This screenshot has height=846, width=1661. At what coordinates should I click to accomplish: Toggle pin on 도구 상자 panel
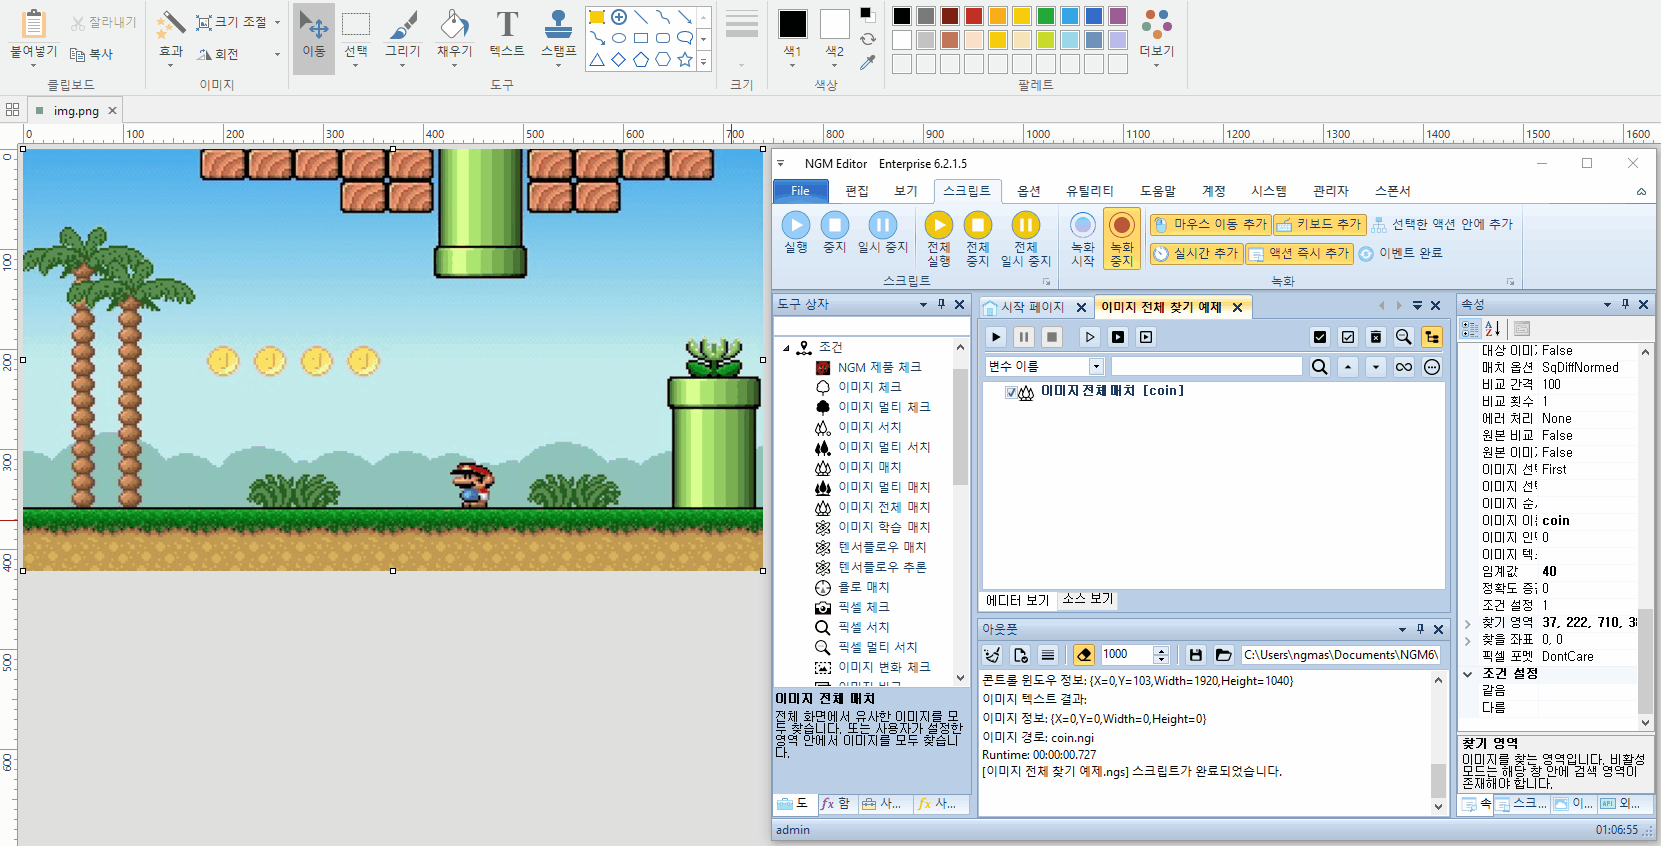(x=941, y=304)
